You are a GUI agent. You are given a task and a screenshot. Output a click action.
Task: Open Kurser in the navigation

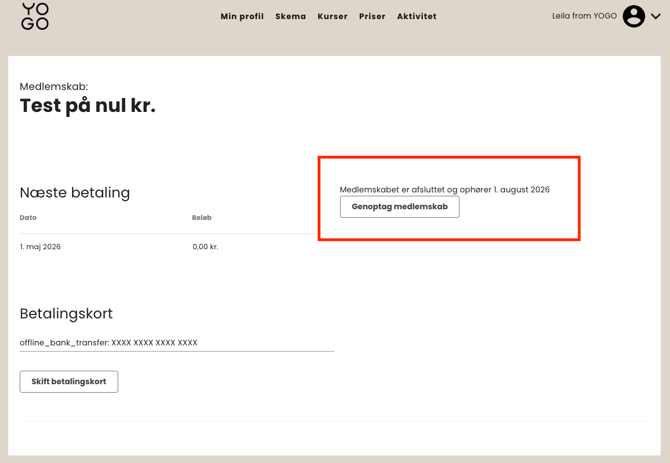332,17
